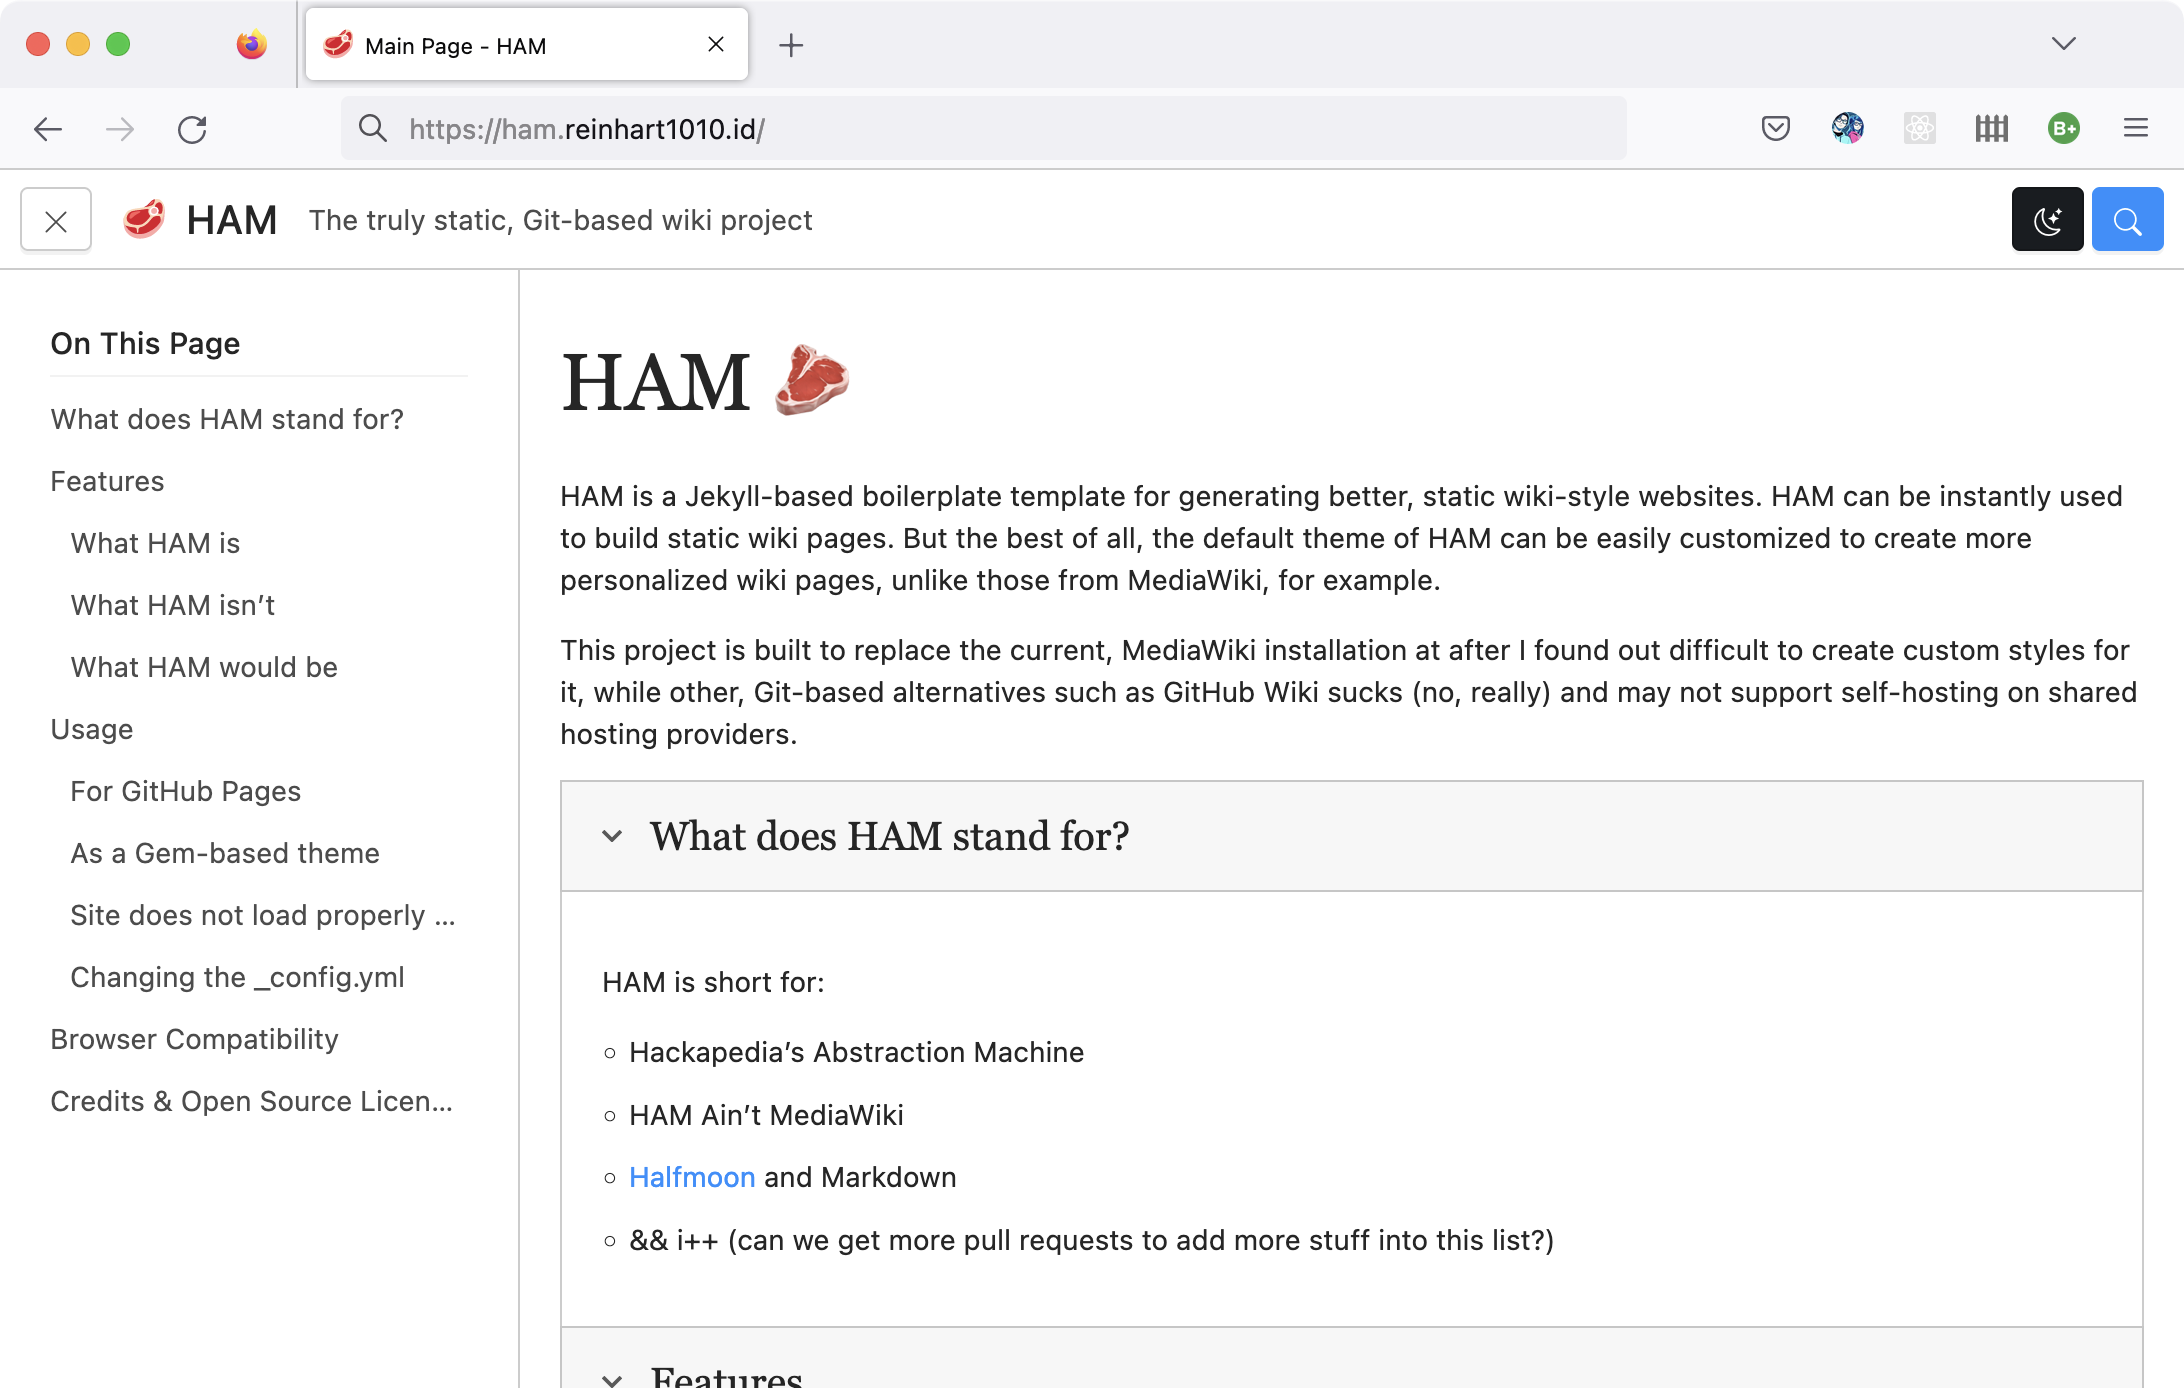Open a new browser tab
The image size is (2184, 1388).
click(790, 45)
